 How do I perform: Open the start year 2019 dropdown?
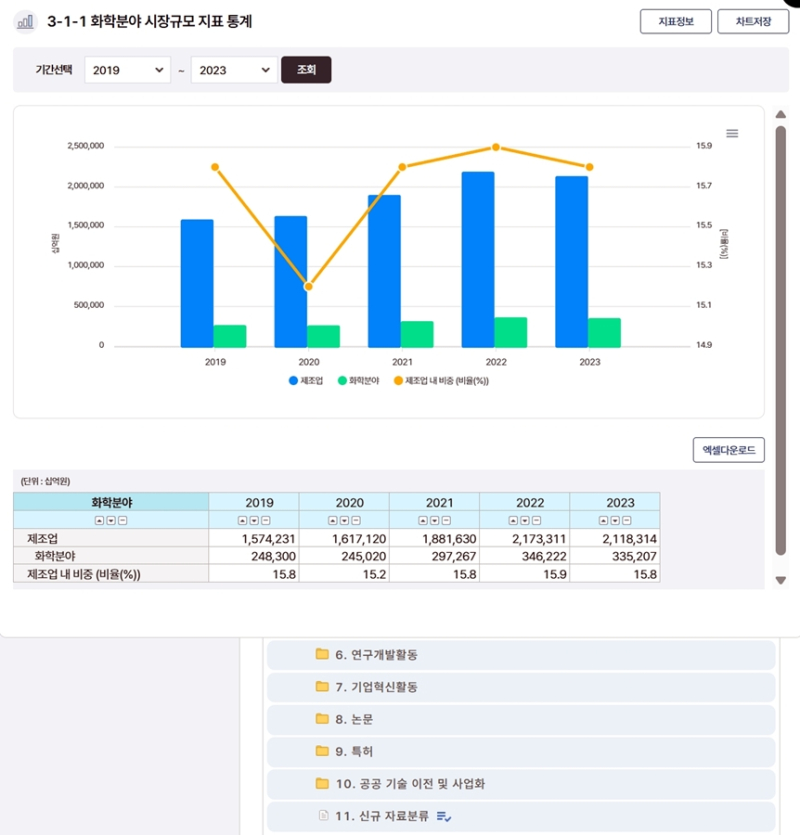click(x=127, y=70)
